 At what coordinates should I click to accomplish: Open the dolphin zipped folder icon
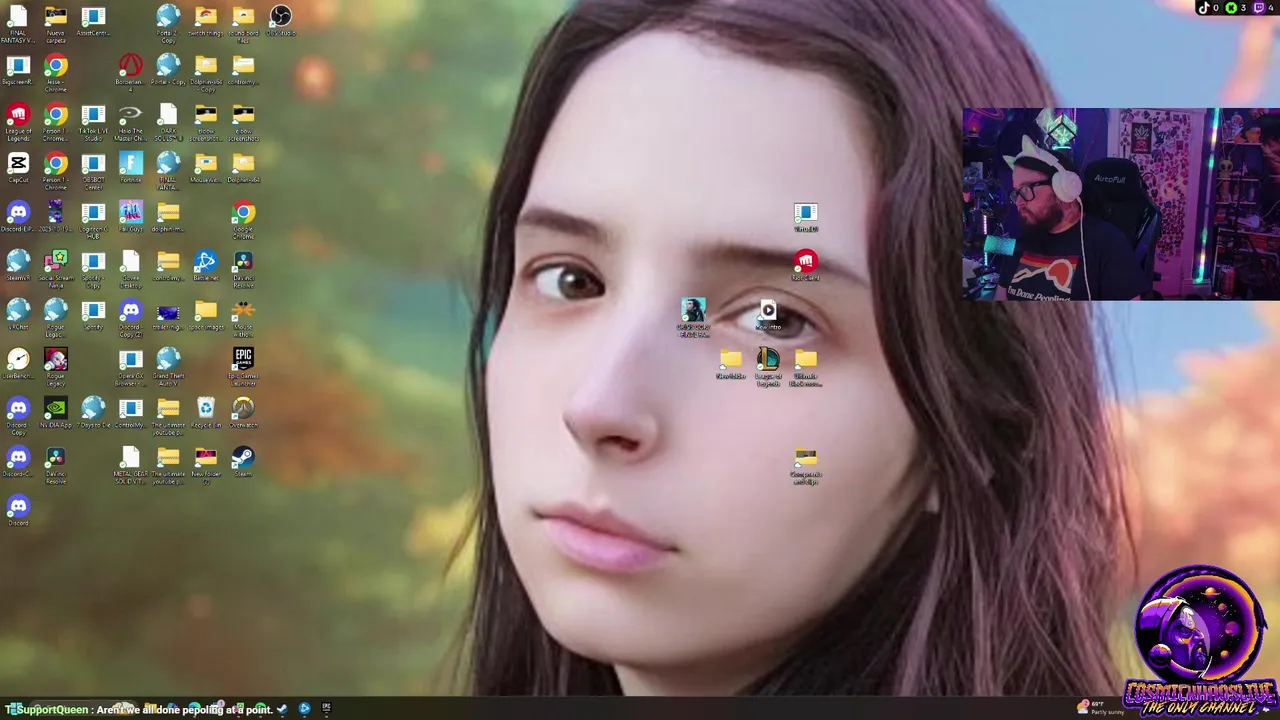[x=168, y=212]
